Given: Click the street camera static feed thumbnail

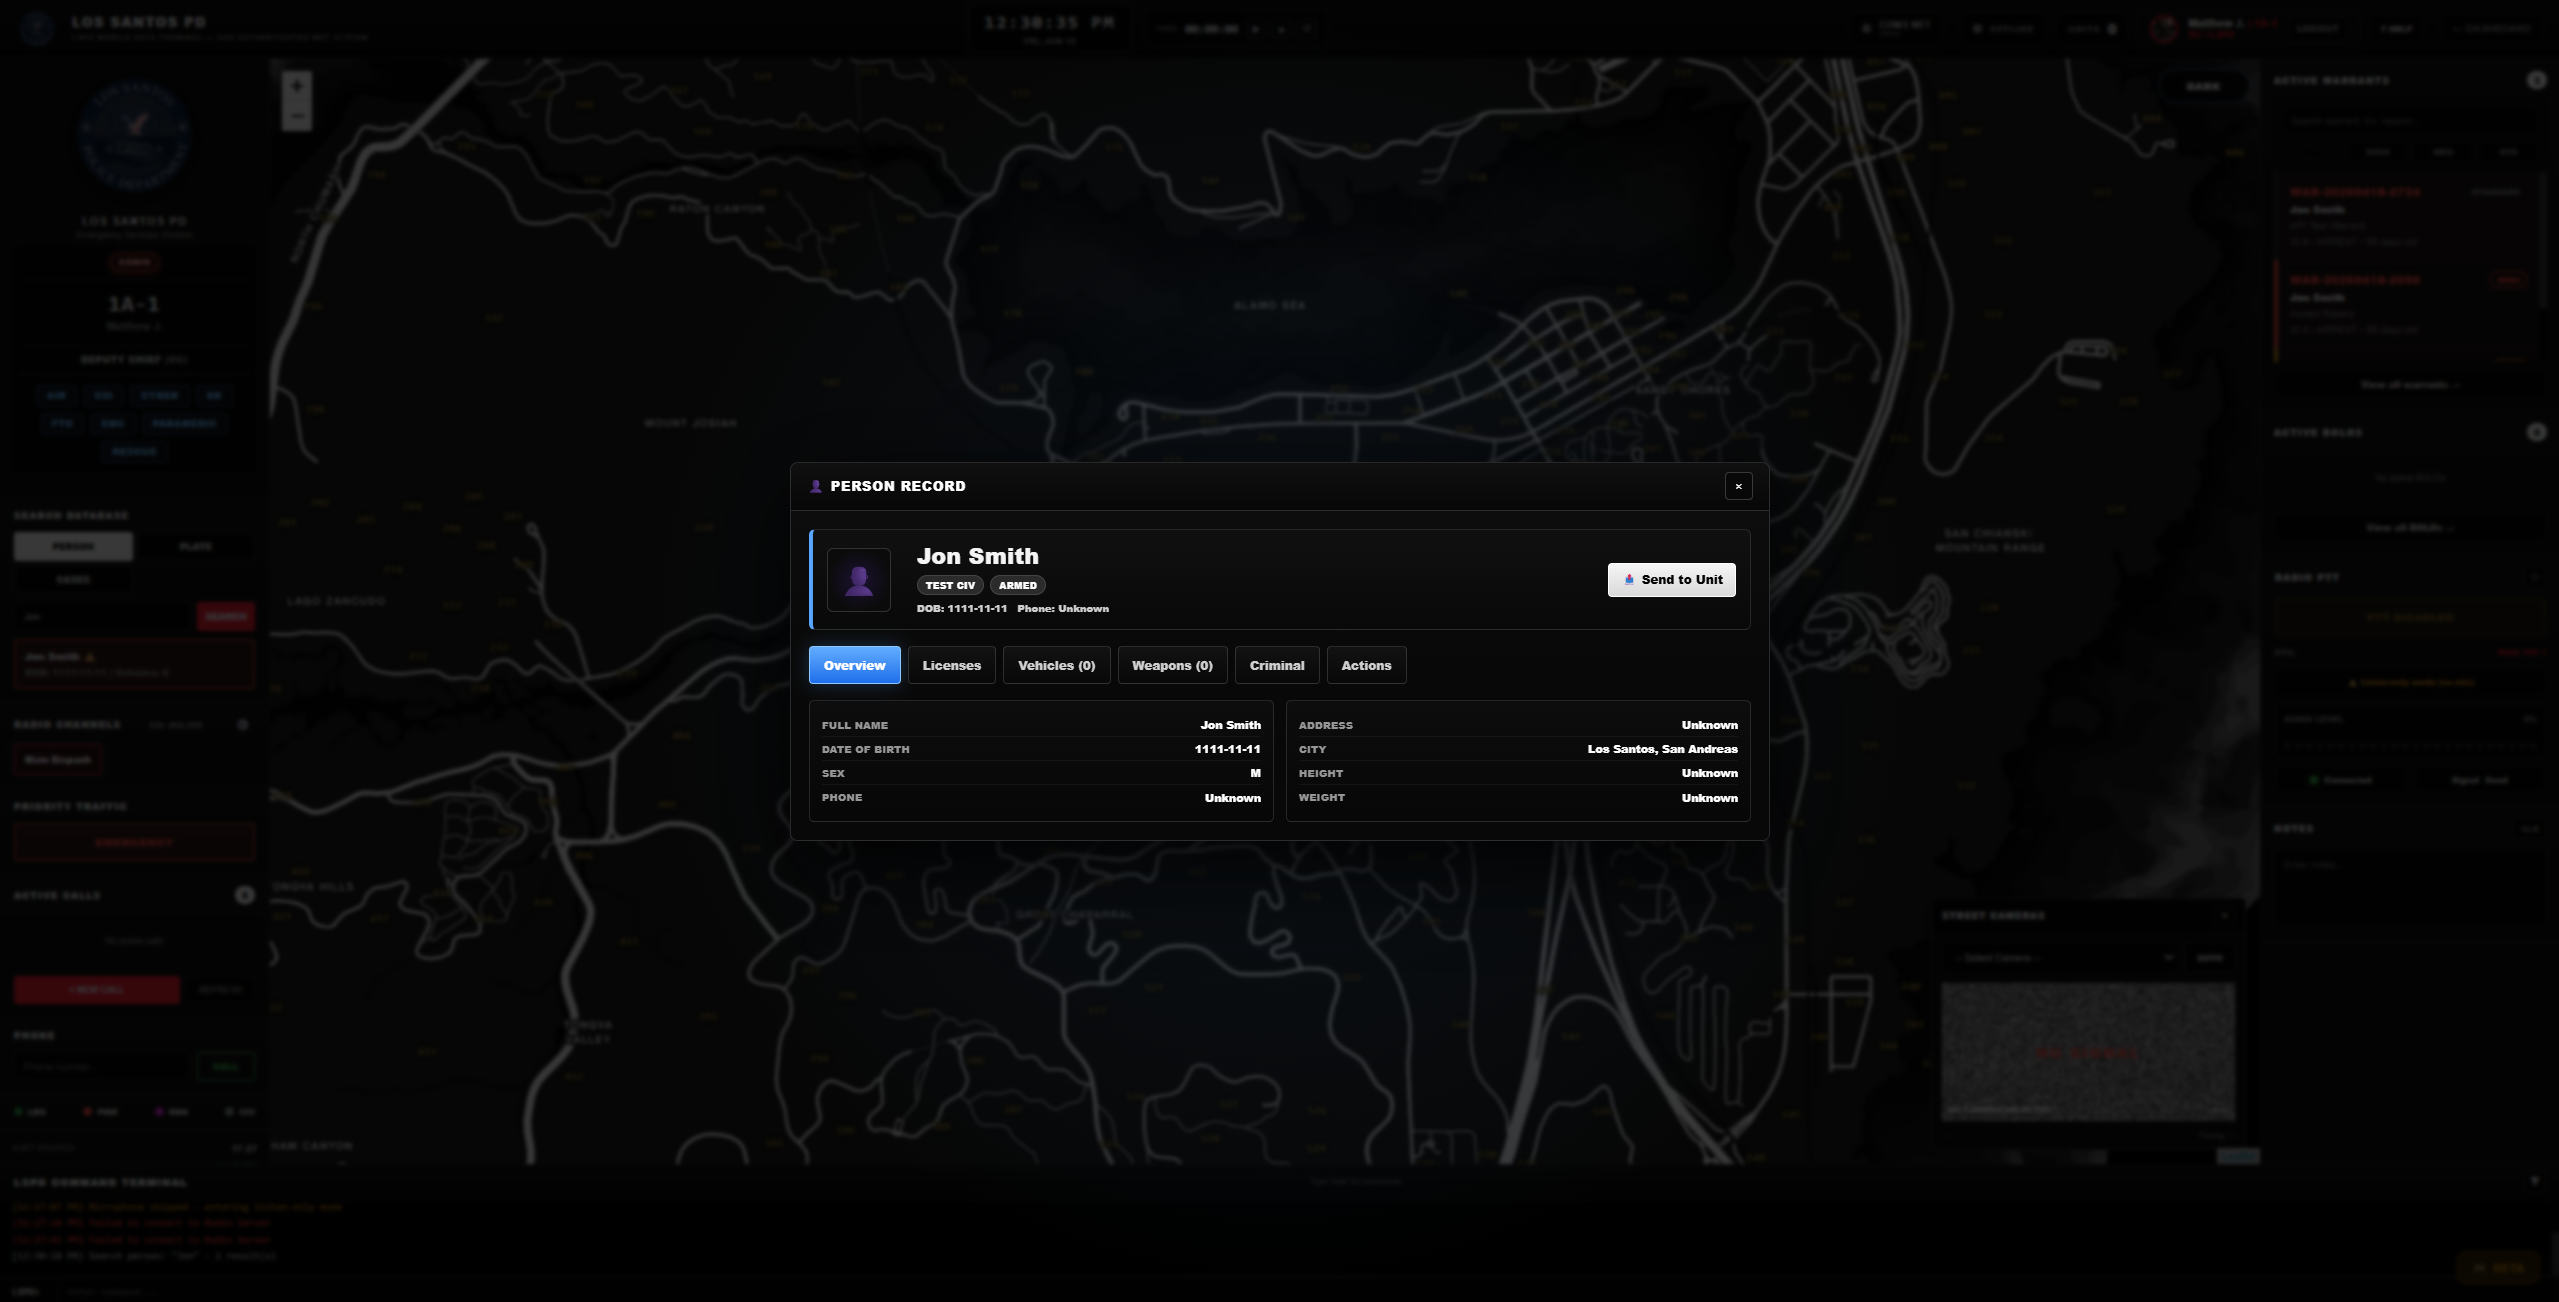Looking at the screenshot, I should (2088, 1051).
